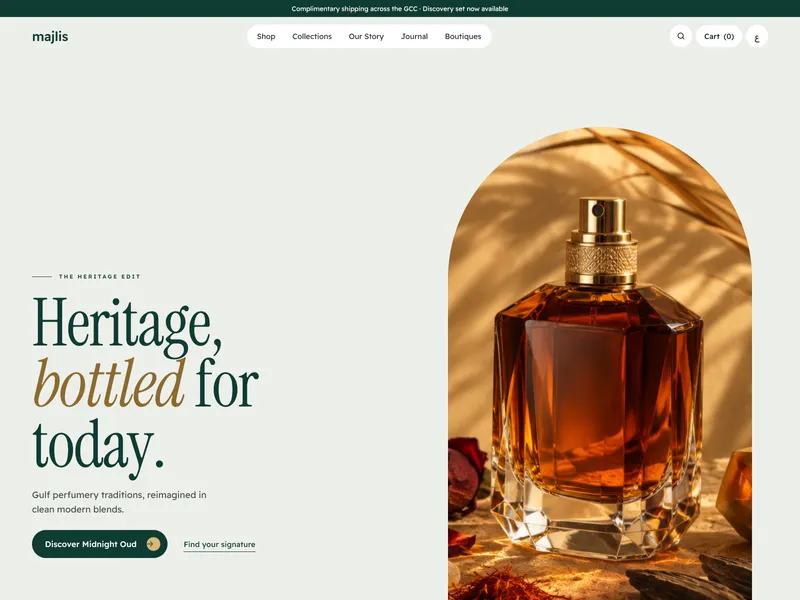Click arrow icon in Discover Midnight Oud button
Viewport: 800px width, 600px height.
point(153,544)
